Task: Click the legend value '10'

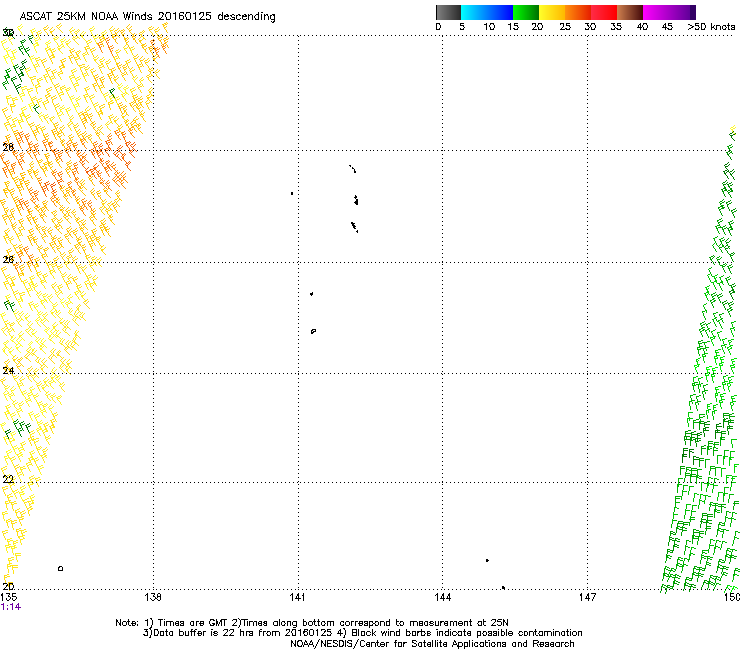Action: (489, 27)
